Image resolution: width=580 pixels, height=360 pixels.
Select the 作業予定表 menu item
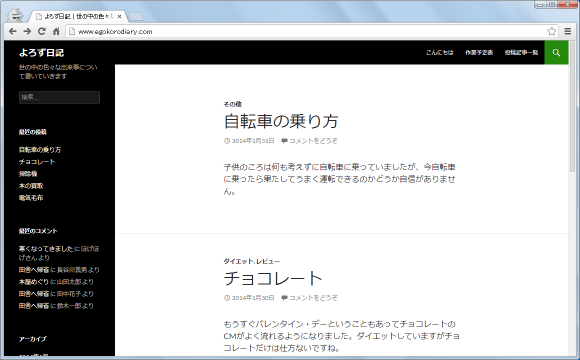479,53
